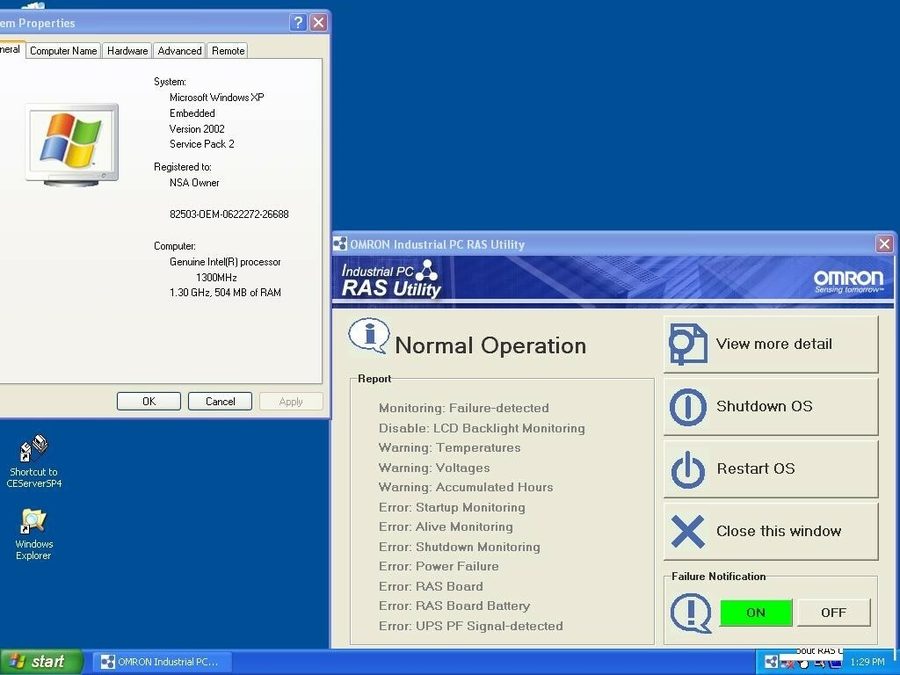The image size is (900, 675).
Task: Click 'Disable: LCD Backlight Monitoring' report line
Action: pos(482,428)
